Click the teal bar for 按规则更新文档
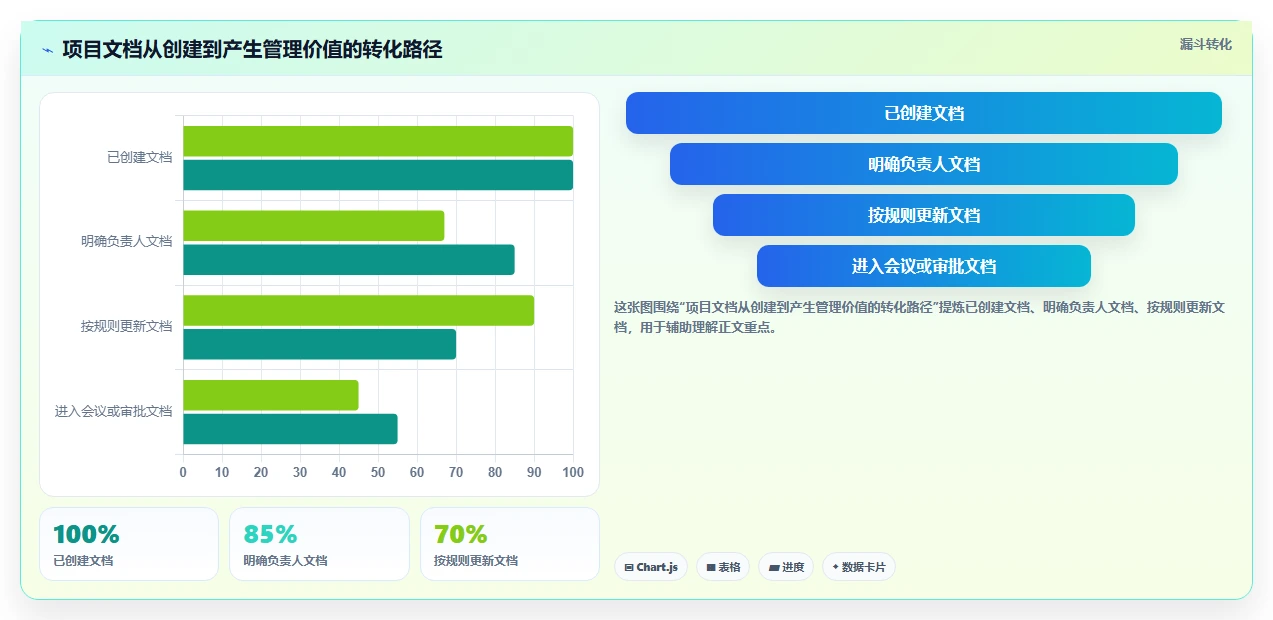Viewport: 1273px width, 620px height. (x=319, y=344)
